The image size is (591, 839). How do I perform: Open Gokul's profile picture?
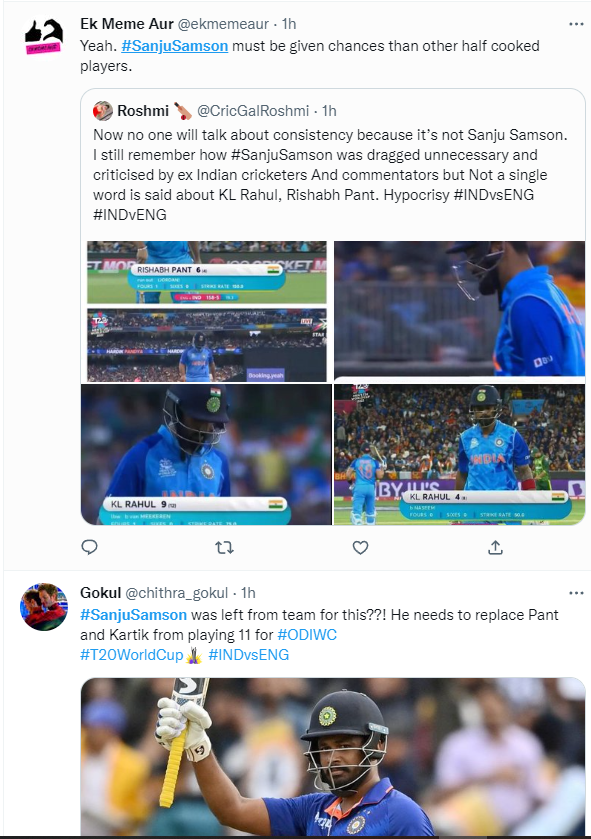coord(44,607)
